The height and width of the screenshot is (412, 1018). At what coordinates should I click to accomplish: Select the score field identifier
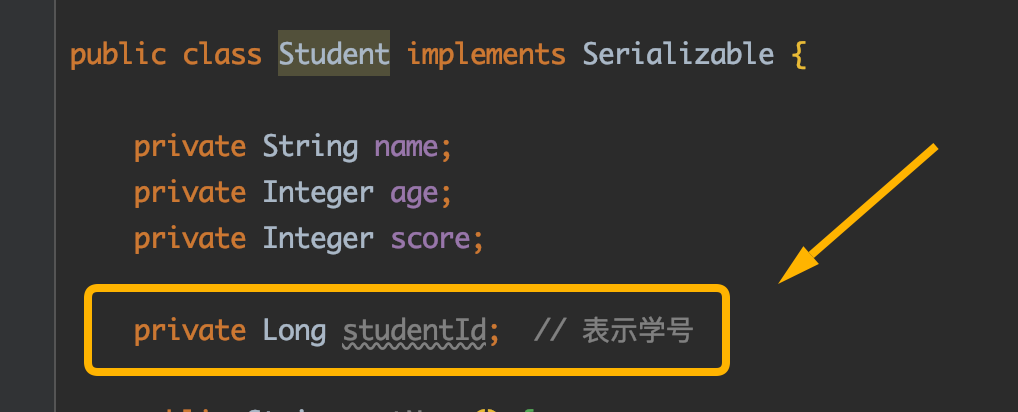click(430, 240)
